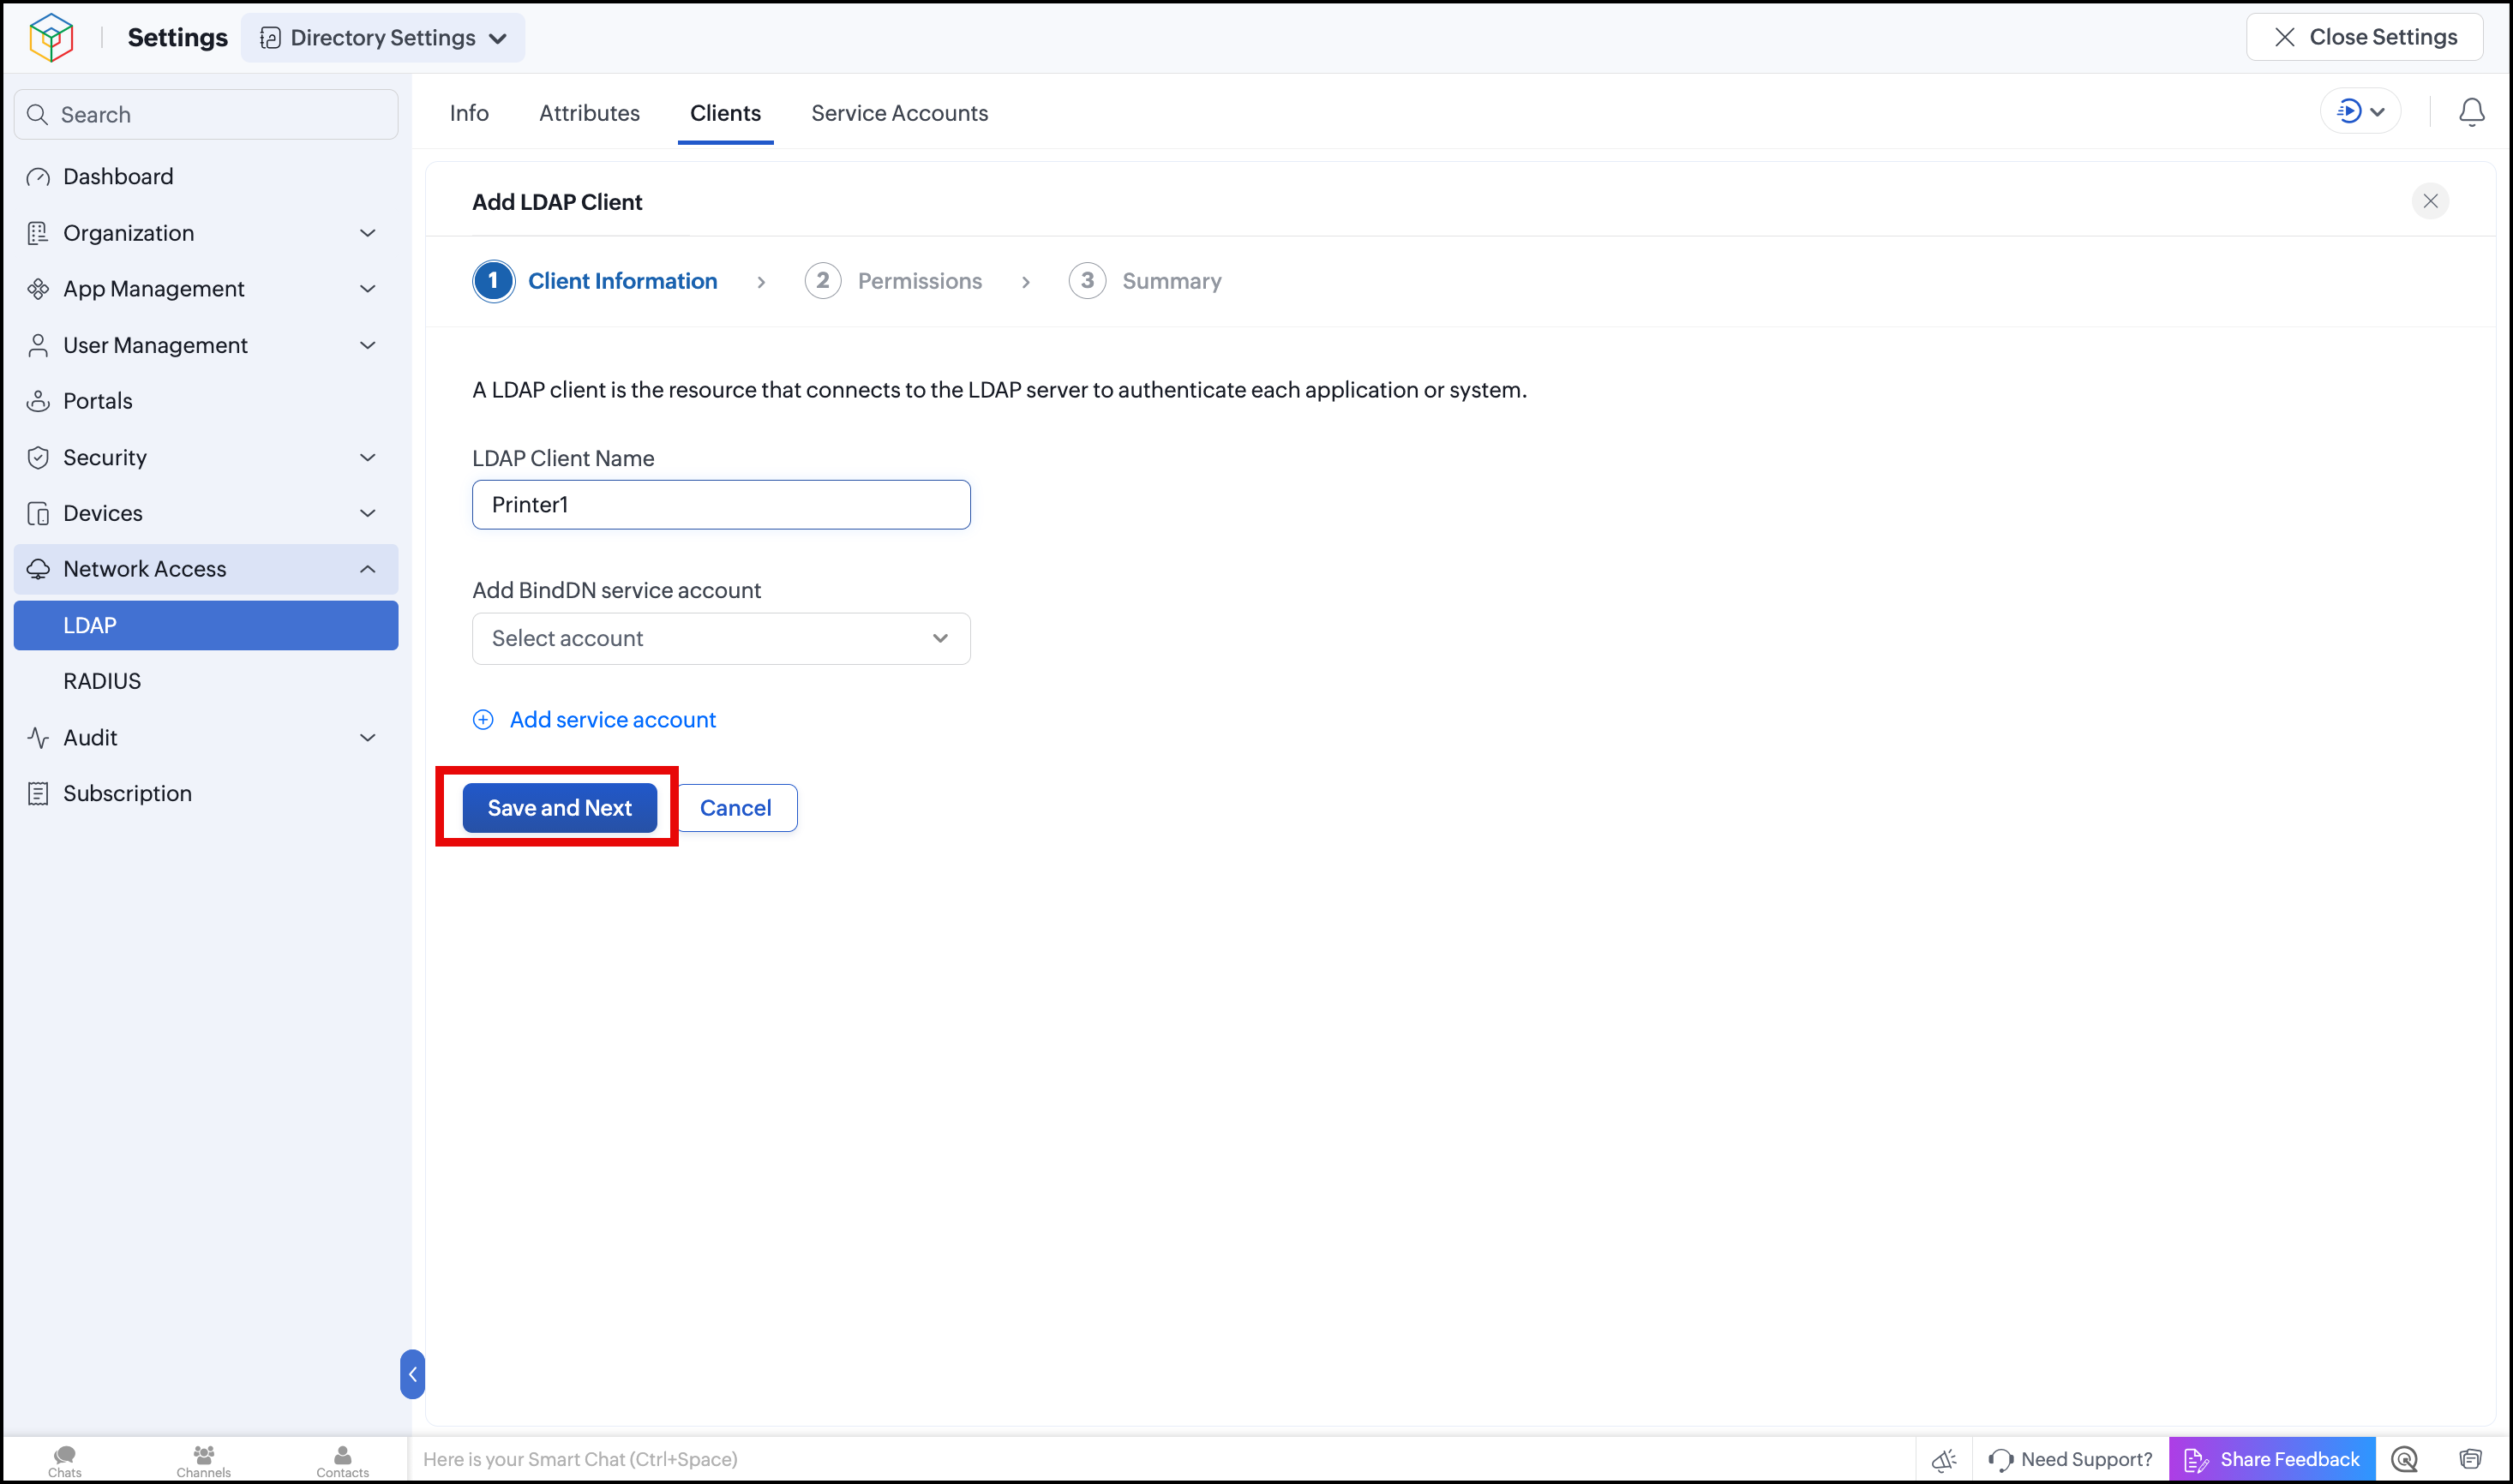Select the Clients tab
The width and height of the screenshot is (2513, 1484).
(725, 113)
